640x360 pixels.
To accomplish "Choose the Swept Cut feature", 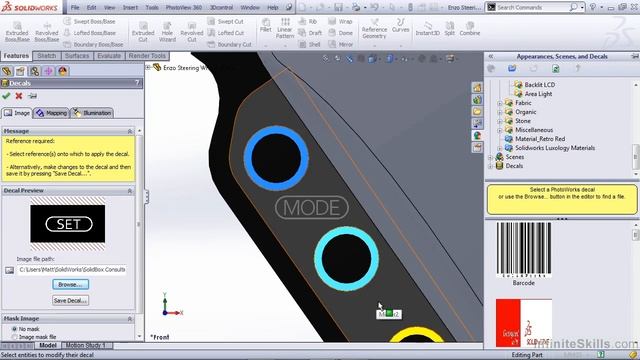I will click(225, 21).
